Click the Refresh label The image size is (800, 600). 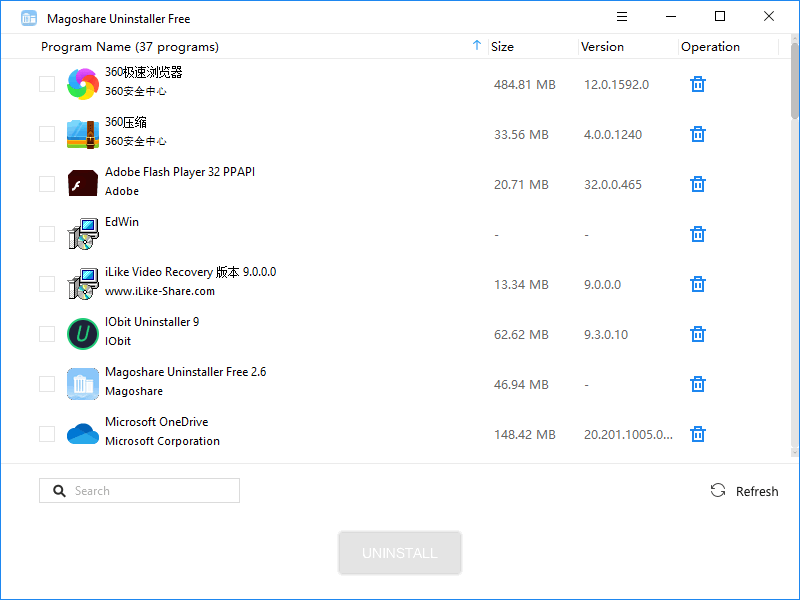point(757,491)
